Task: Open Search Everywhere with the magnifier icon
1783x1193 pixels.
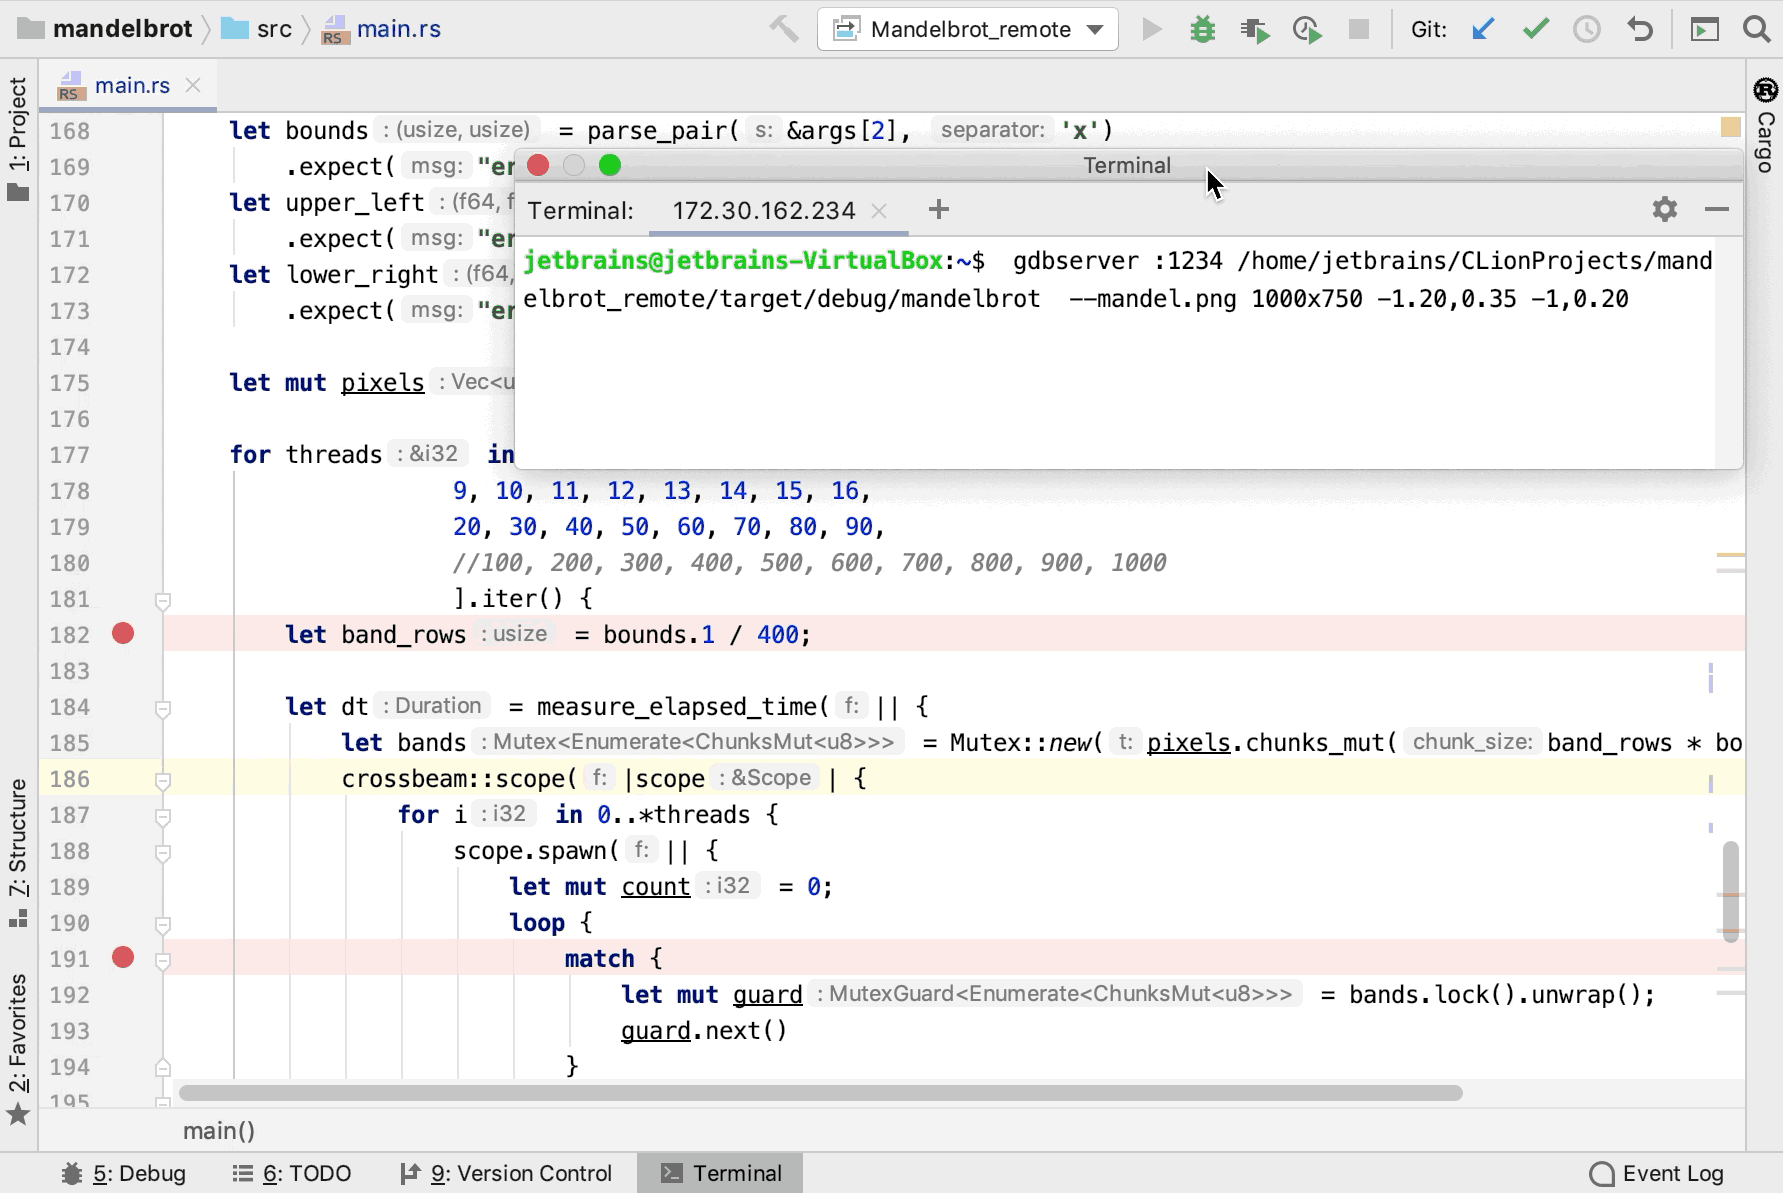Action: (x=1755, y=29)
